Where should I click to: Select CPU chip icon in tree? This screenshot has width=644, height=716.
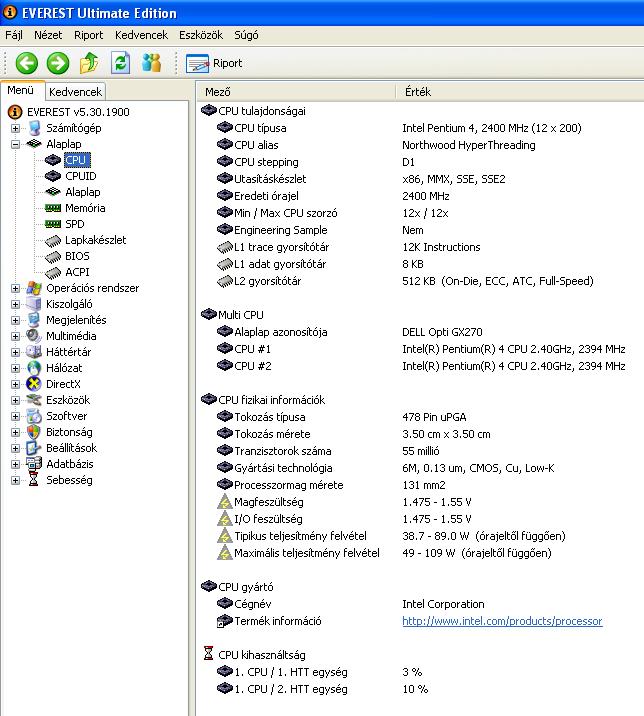tap(53, 160)
